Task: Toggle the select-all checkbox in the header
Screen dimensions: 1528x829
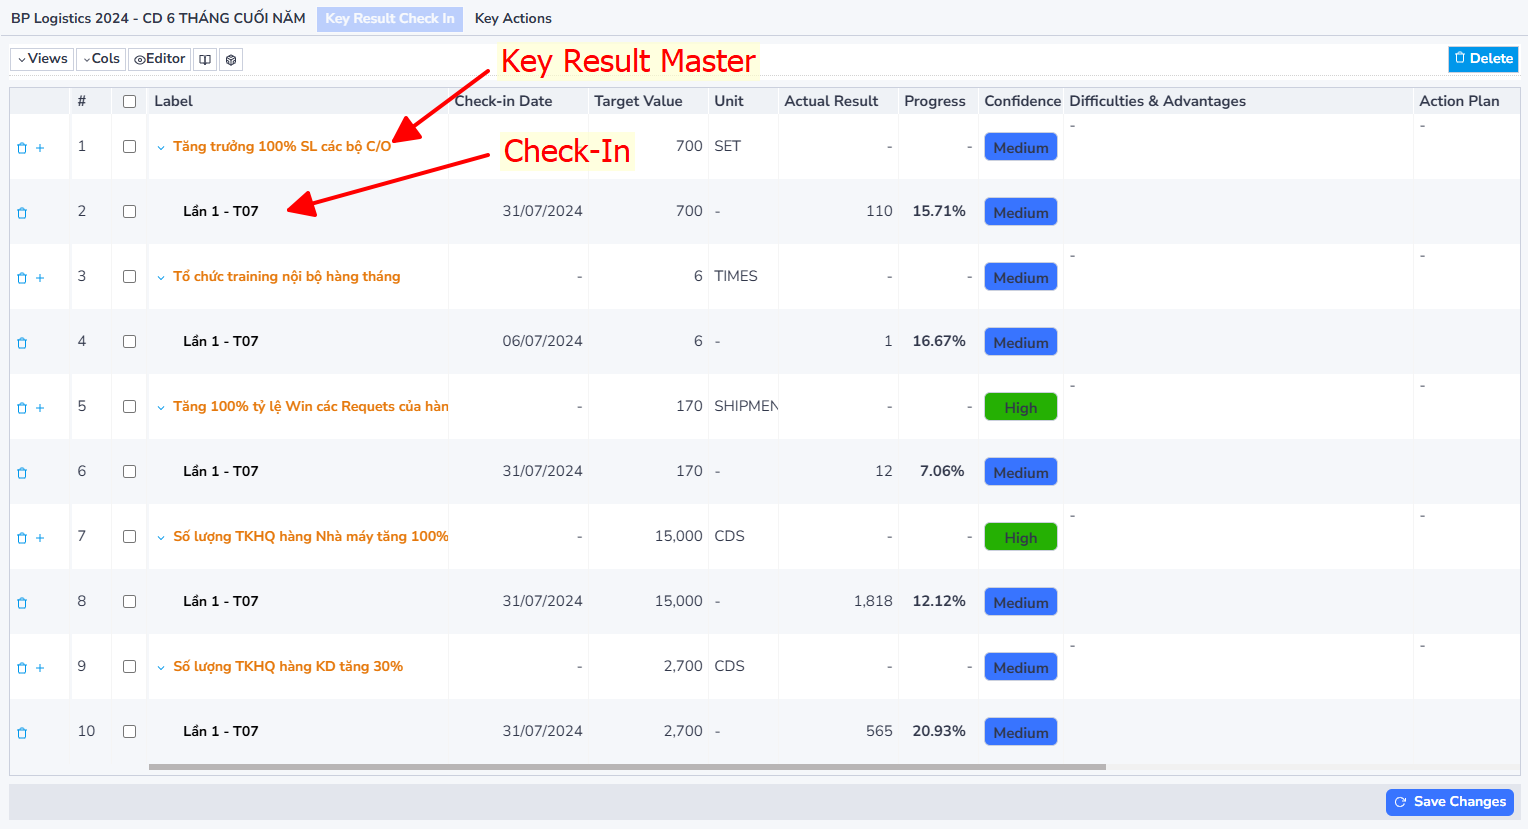Action: 129,101
